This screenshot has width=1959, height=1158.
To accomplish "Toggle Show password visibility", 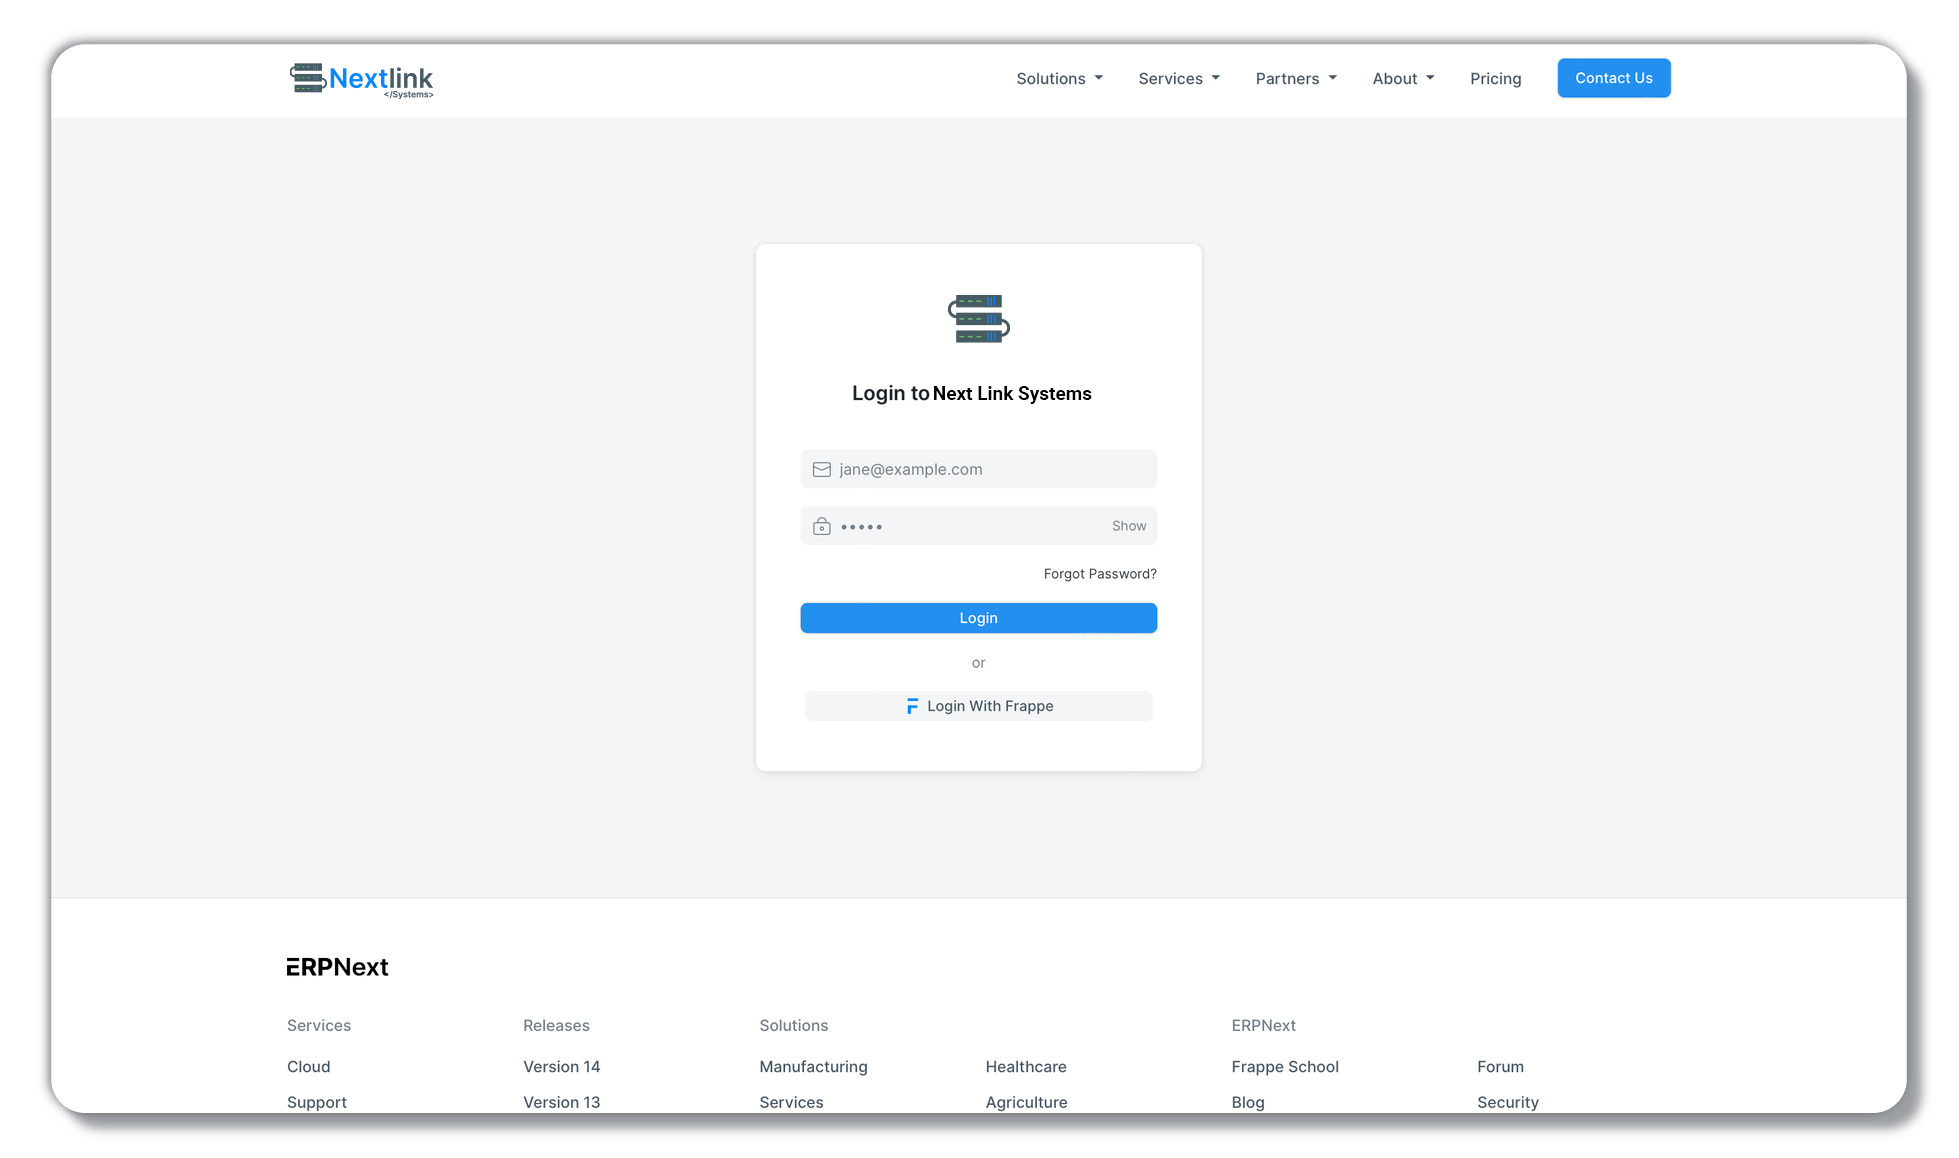I will (1128, 526).
